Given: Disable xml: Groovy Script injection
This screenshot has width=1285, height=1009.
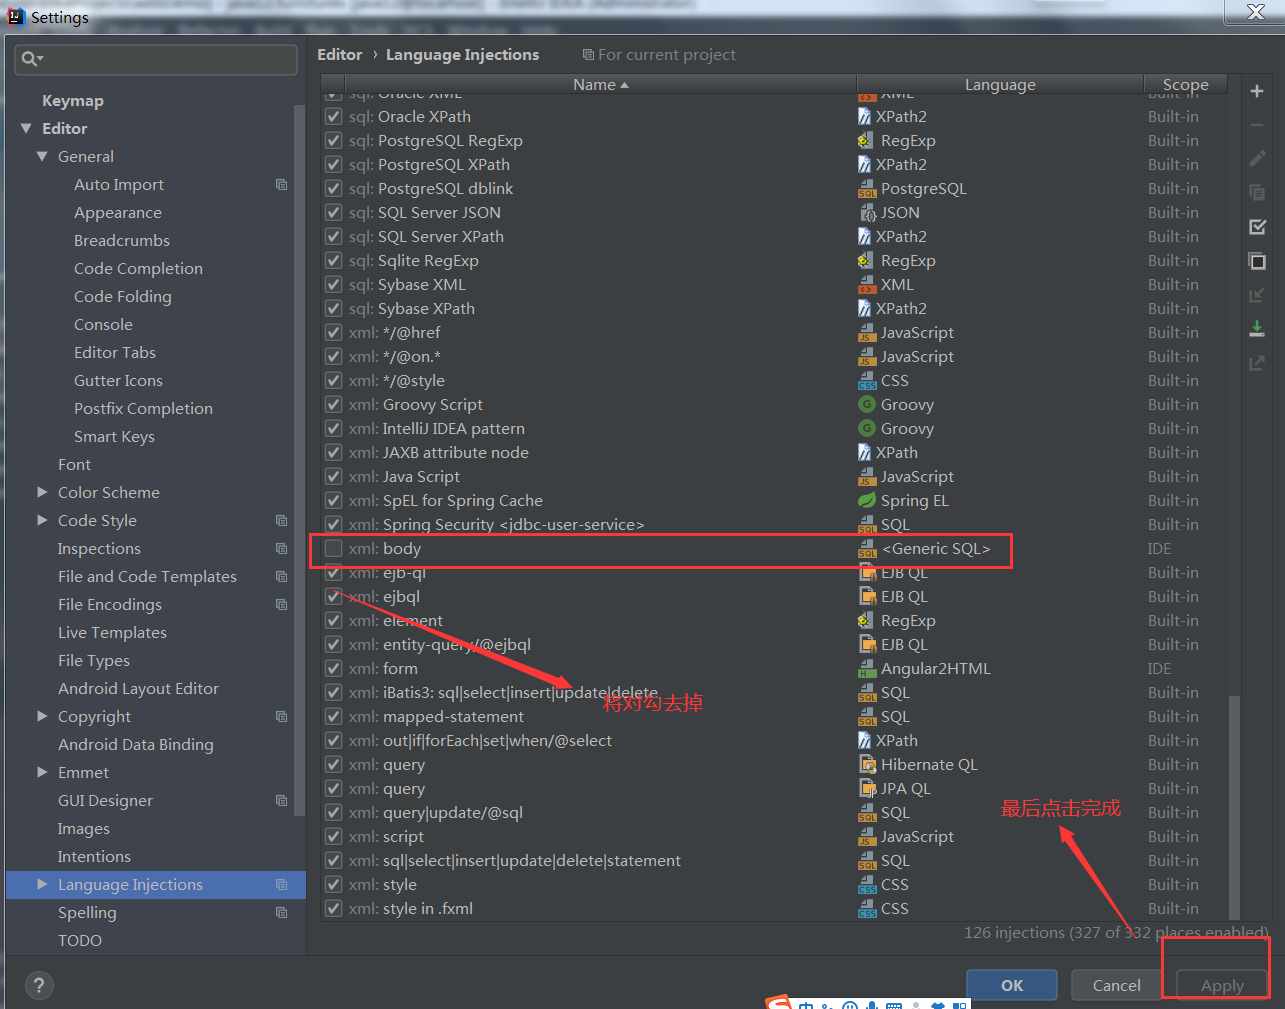Looking at the screenshot, I should coord(333,404).
